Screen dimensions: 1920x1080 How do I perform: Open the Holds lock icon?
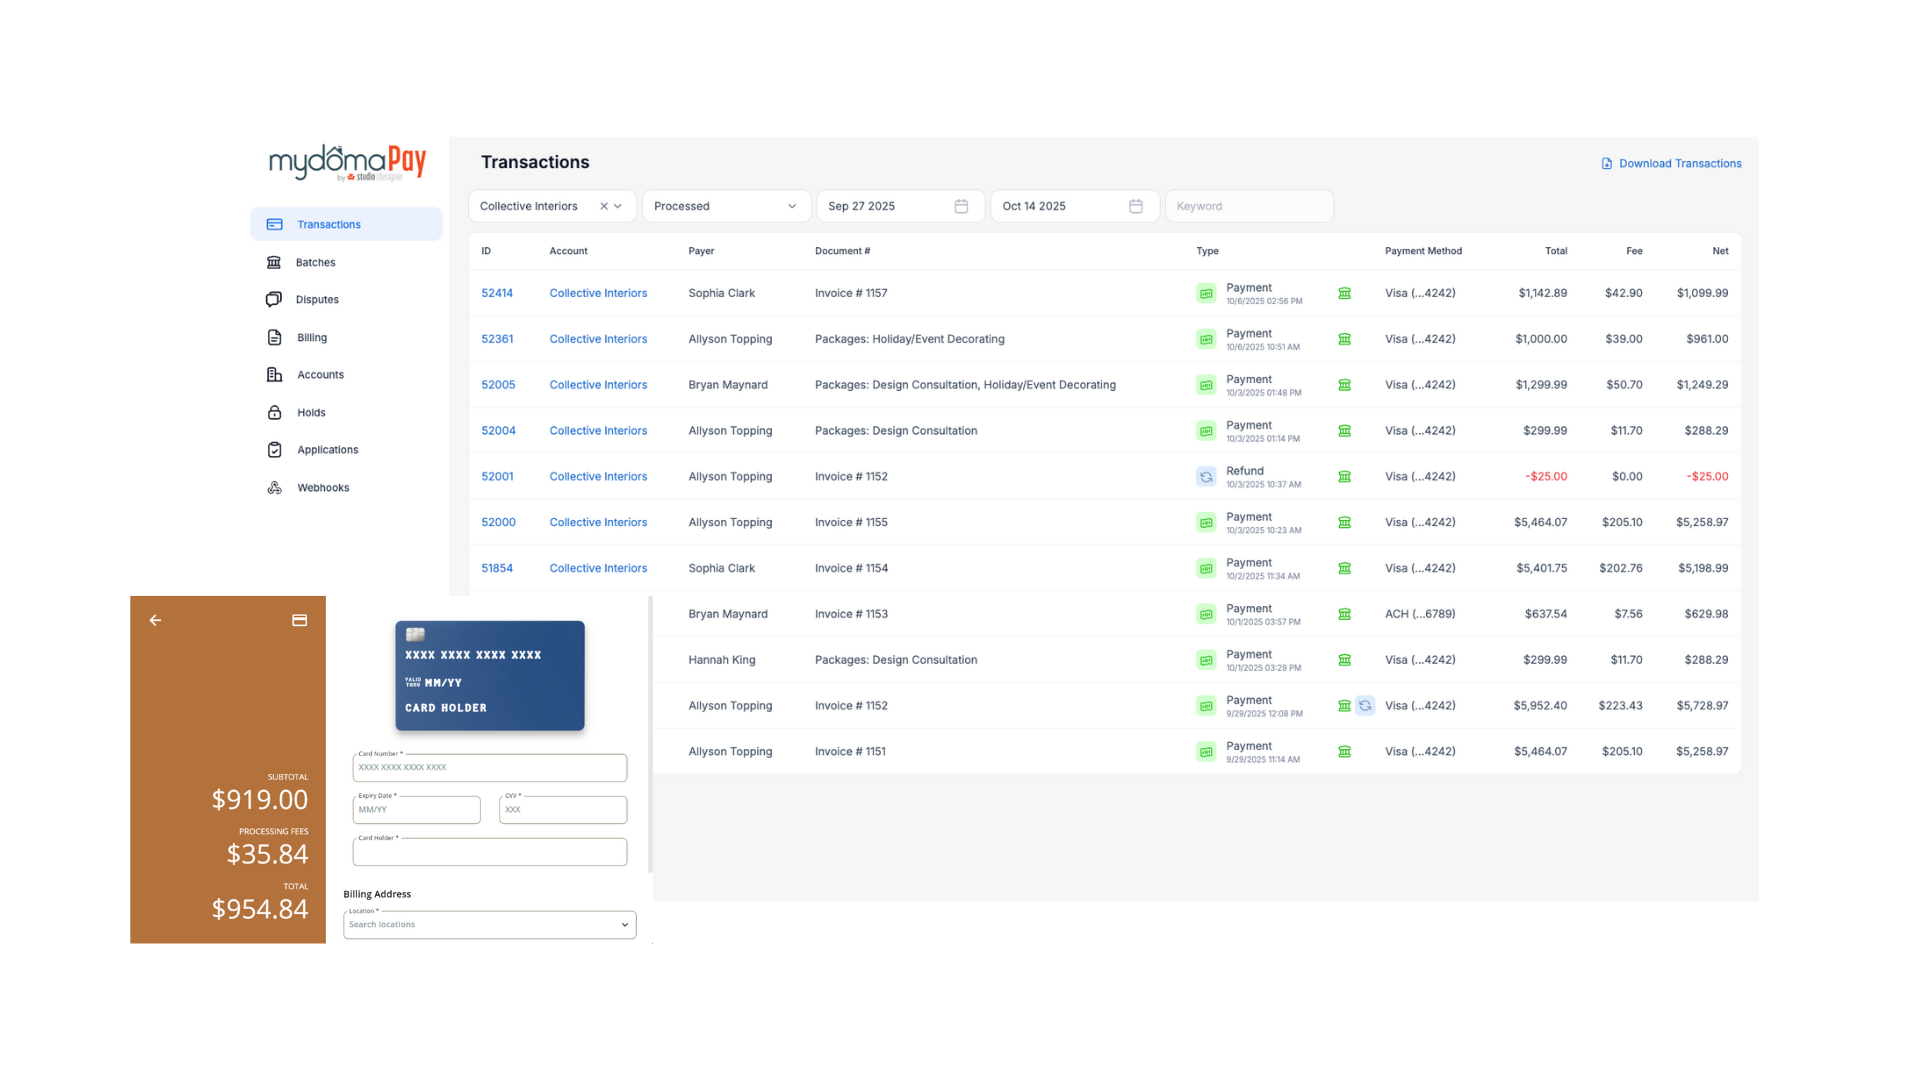pos(274,412)
